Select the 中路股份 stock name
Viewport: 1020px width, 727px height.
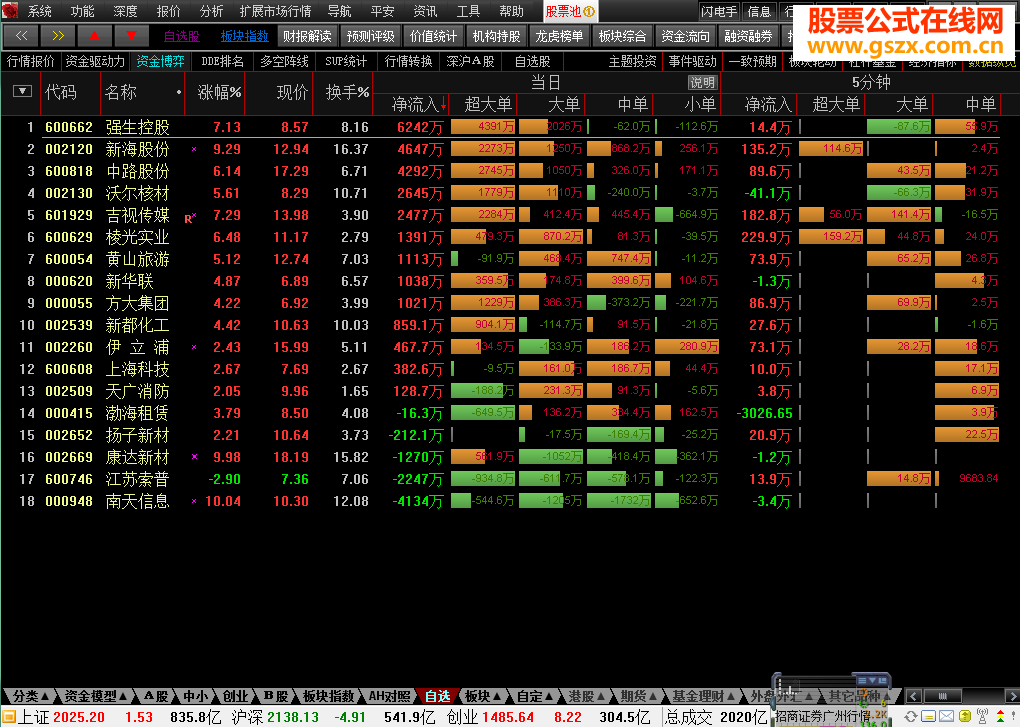coord(137,171)
